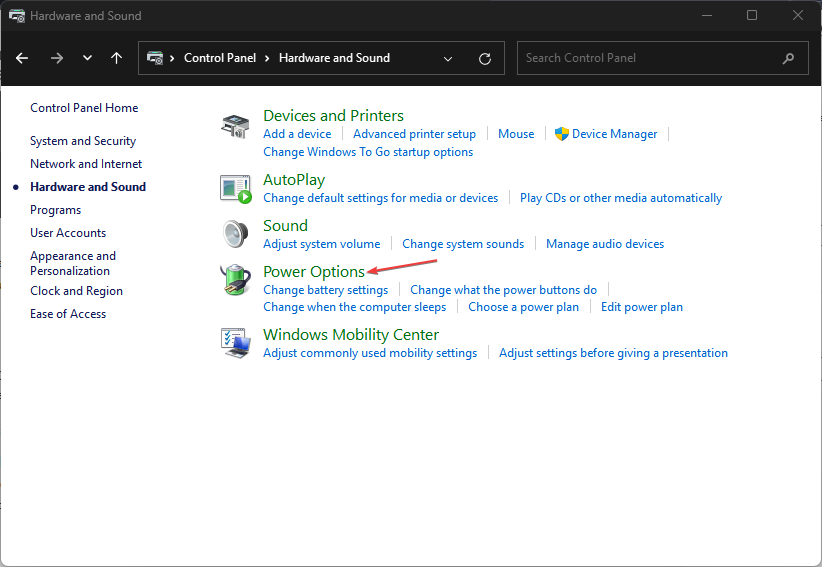
Task: Expand the chevron before Control Panel breadcrumb
Action: (x=171, y=58)
